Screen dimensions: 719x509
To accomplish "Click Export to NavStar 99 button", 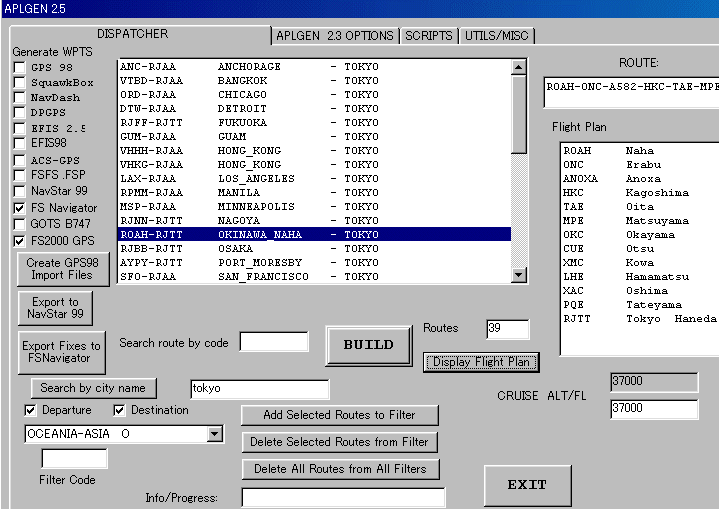I will (x=55, y=308).
